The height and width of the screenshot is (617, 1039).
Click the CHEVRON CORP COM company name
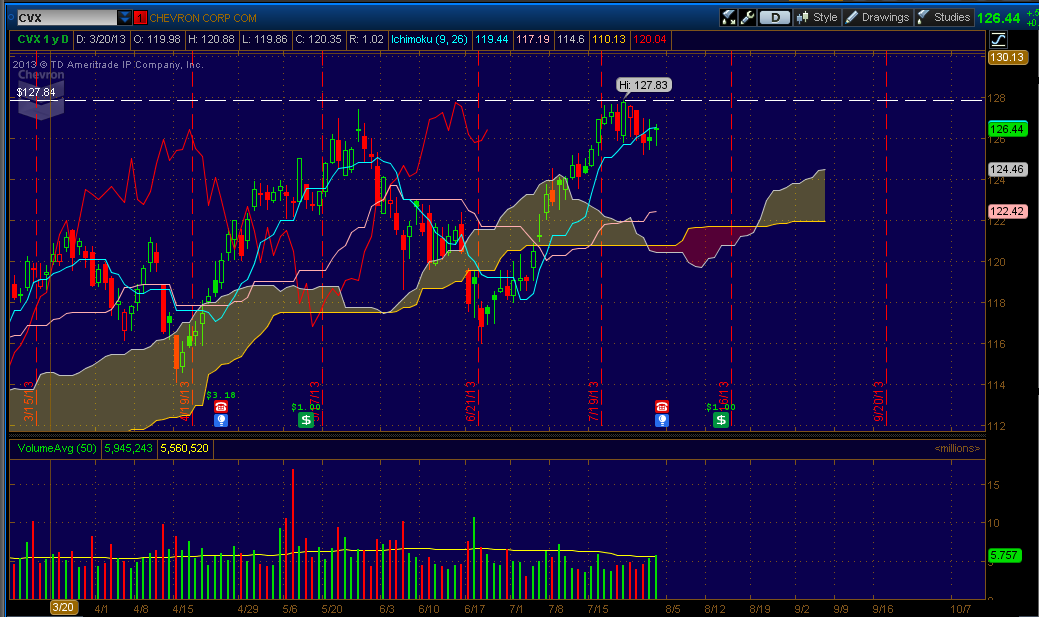[203, 18]
